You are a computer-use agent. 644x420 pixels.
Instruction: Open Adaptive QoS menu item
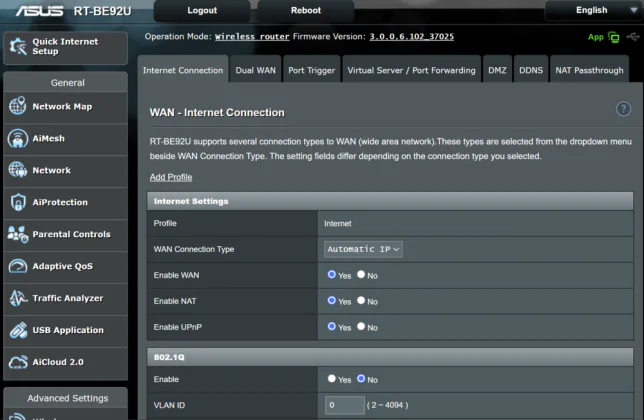[x=66, y=266]
